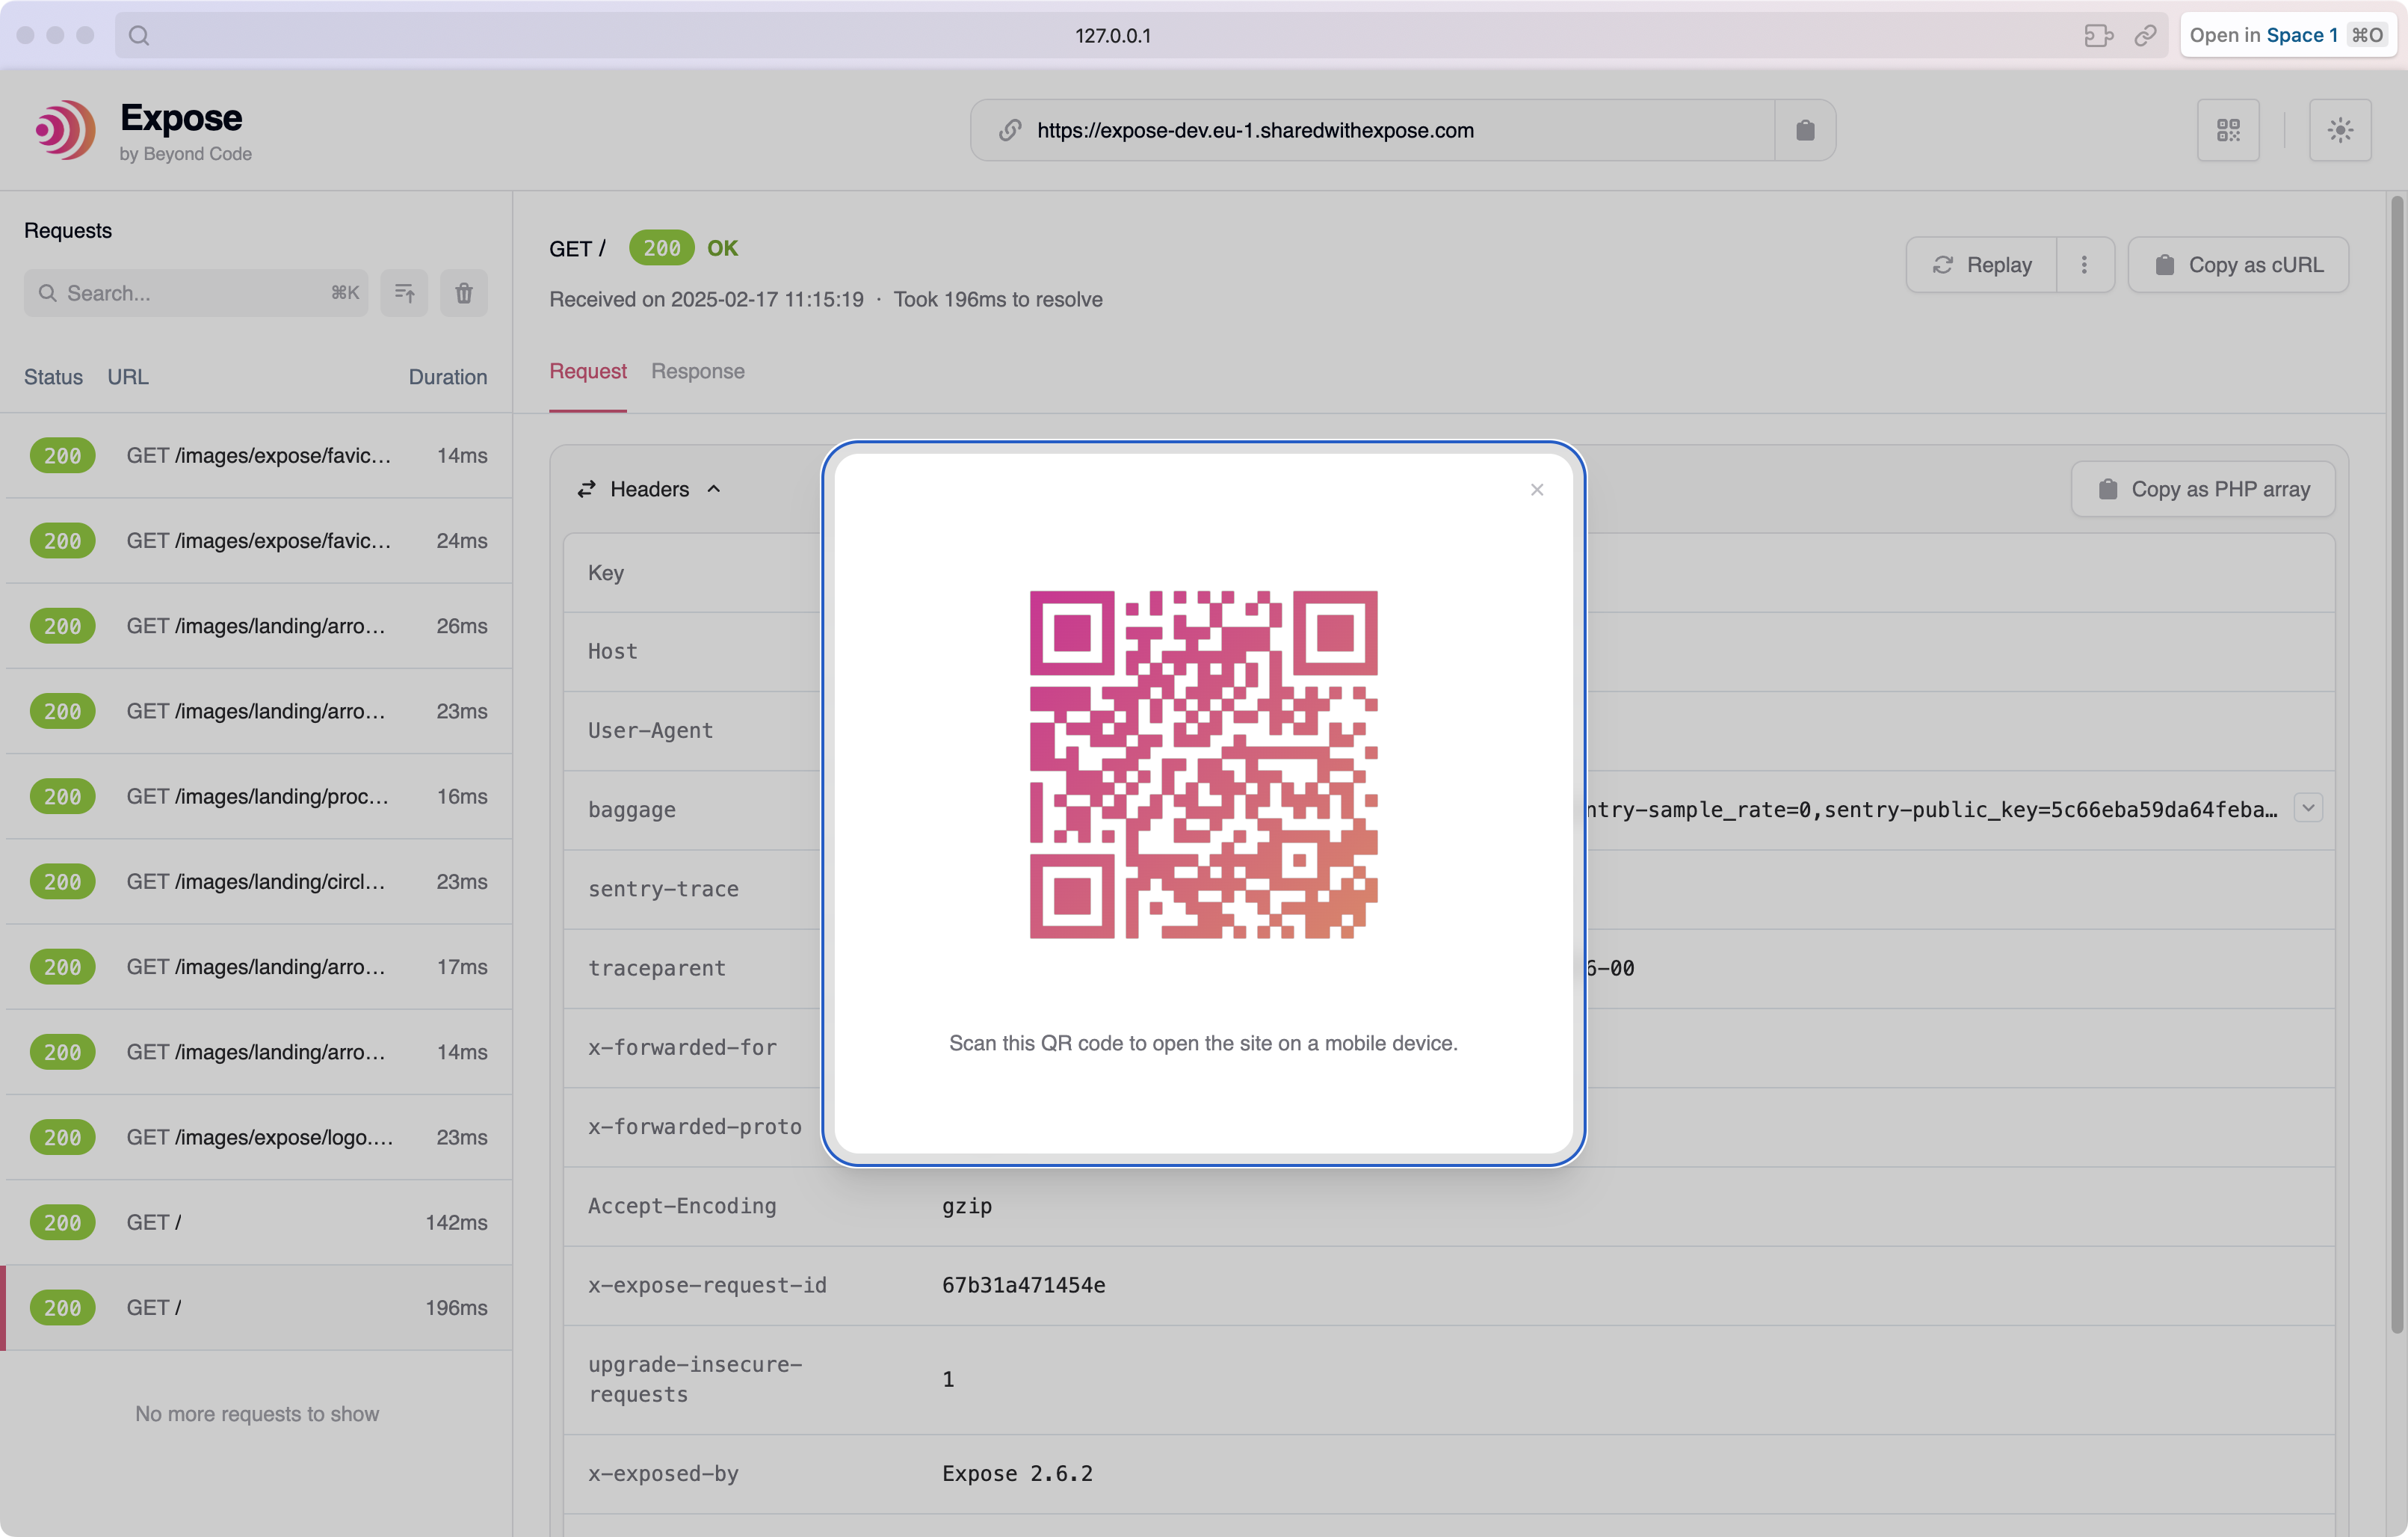
Task: Focus the requests Search field
Action: [196, 293]
